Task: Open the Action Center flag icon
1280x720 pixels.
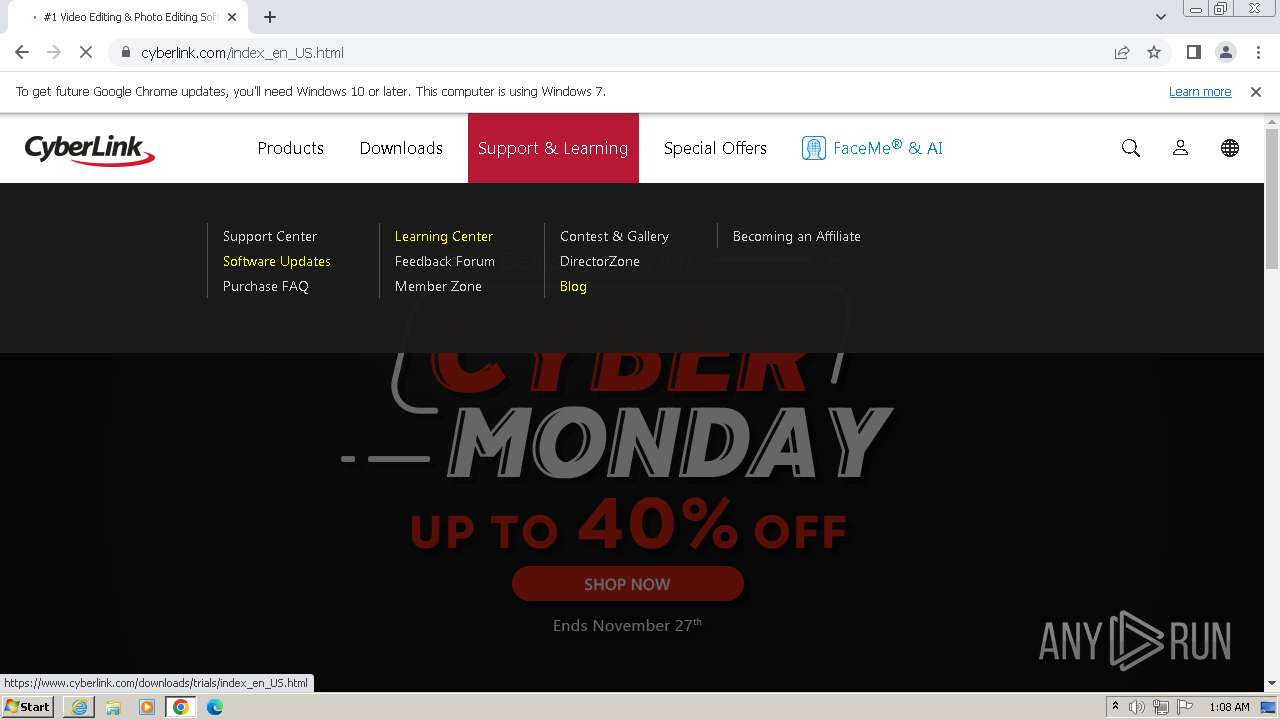Action: [x=1184, y=707]
